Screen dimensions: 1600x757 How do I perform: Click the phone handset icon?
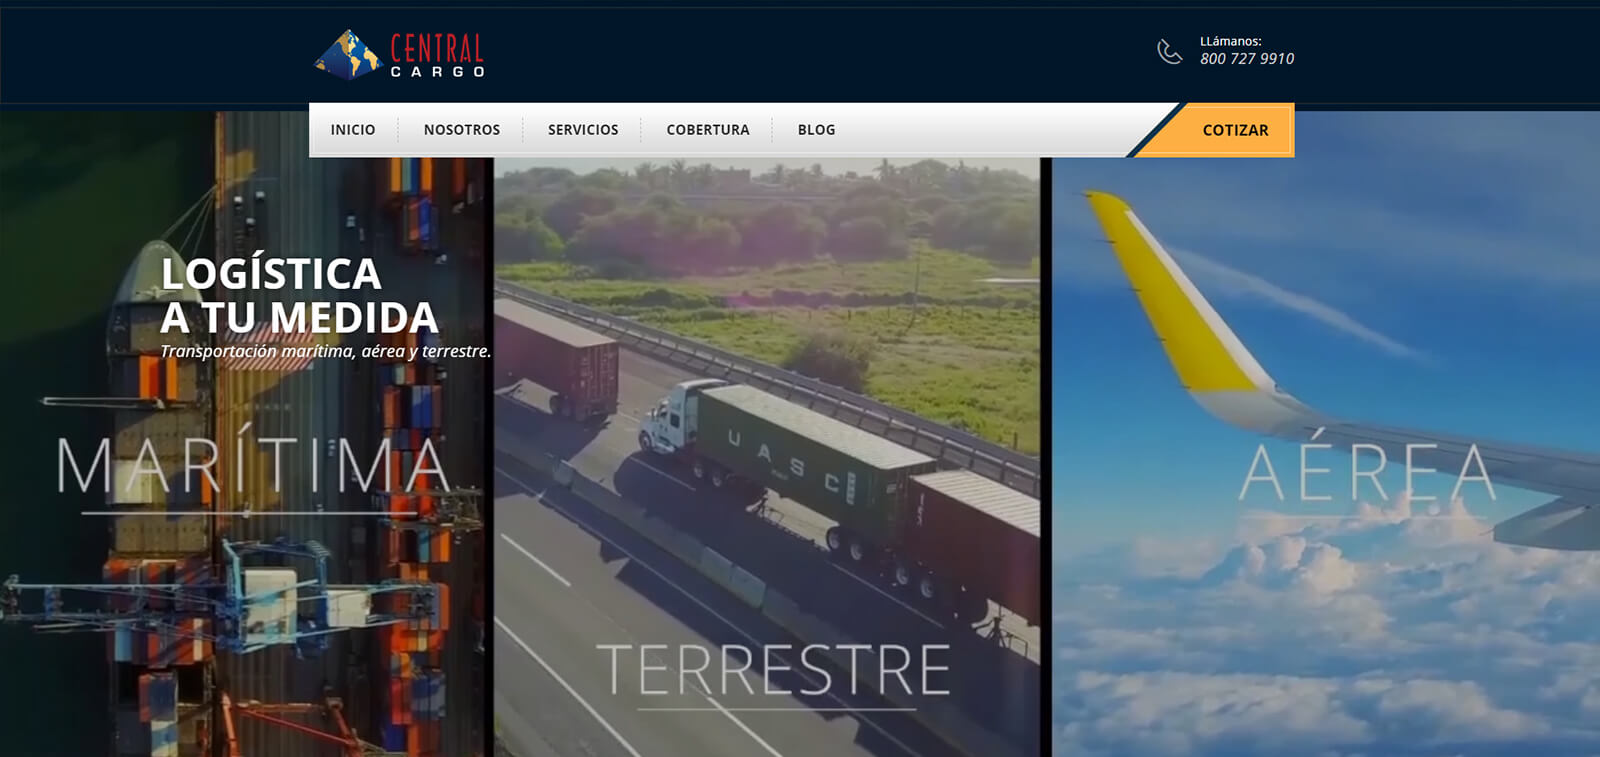click(x=1169, y=51)
